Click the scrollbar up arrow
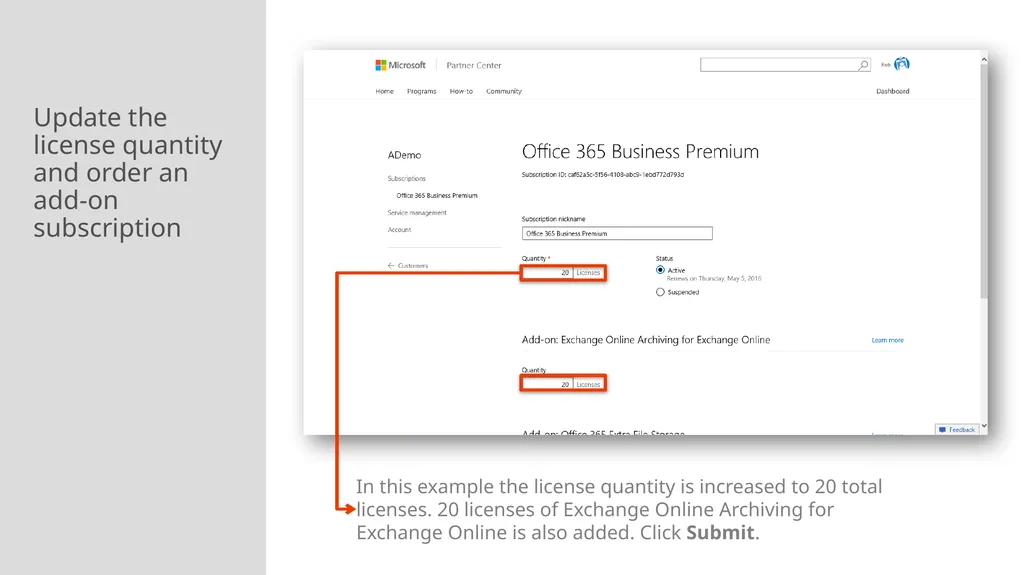The width and height of the screenshot is (1024, 575). pos(984,59)
